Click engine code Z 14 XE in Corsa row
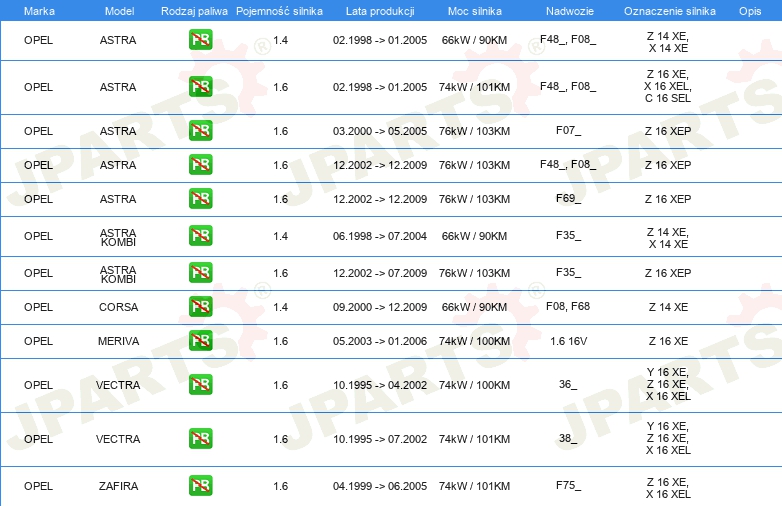 click(x=668, y=307)
